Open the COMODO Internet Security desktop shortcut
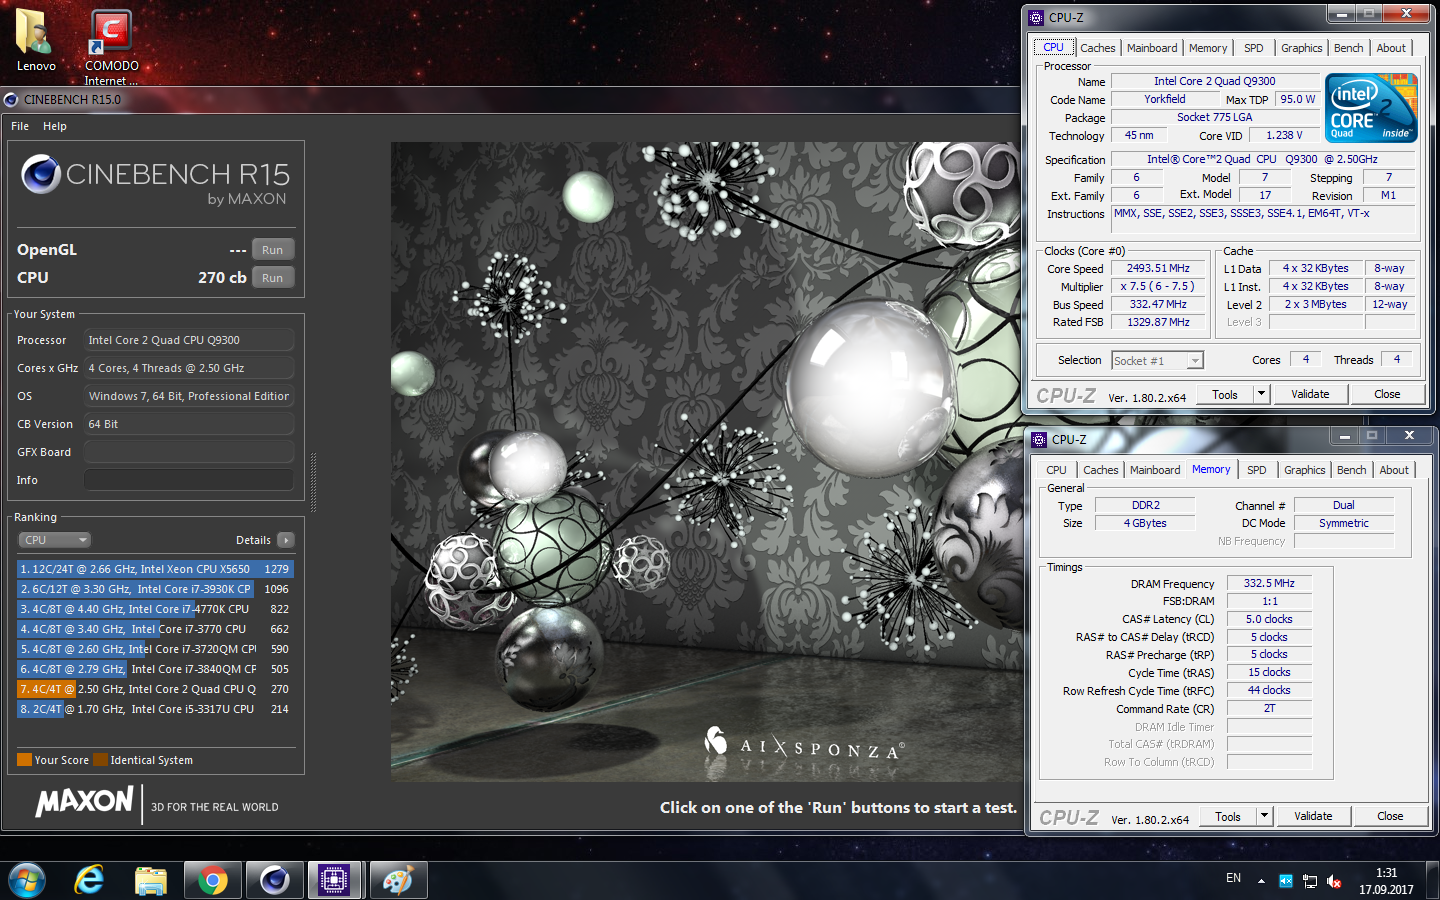This screenshot has height=900, width=1440. (x=111, y=46)
